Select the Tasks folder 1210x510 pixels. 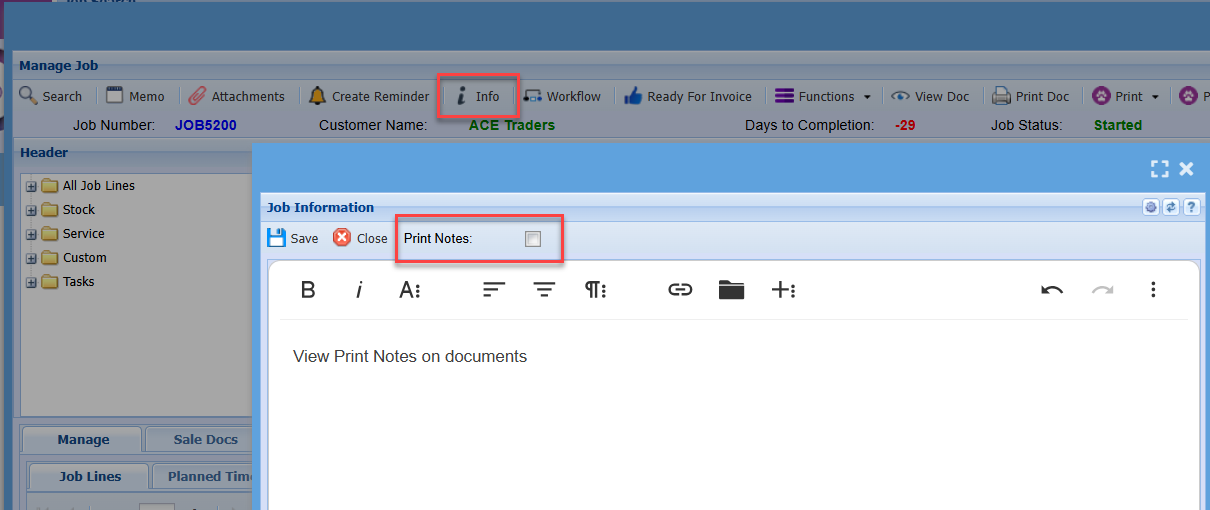(68, 281)
